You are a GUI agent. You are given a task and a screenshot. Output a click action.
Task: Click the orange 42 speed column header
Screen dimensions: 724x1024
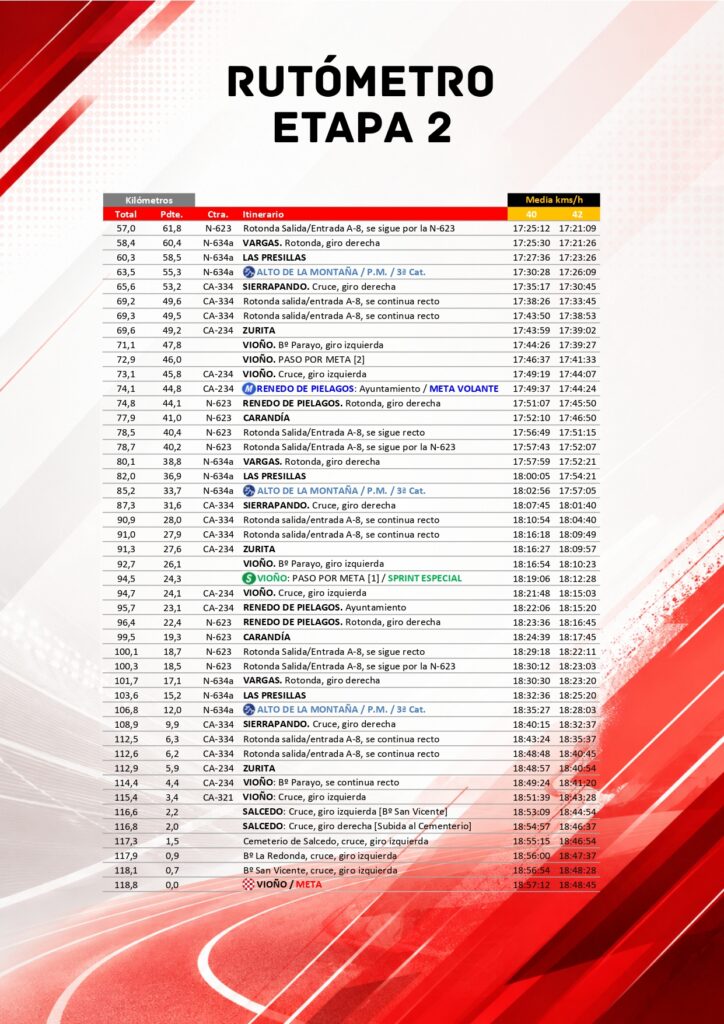coord(577,214)
